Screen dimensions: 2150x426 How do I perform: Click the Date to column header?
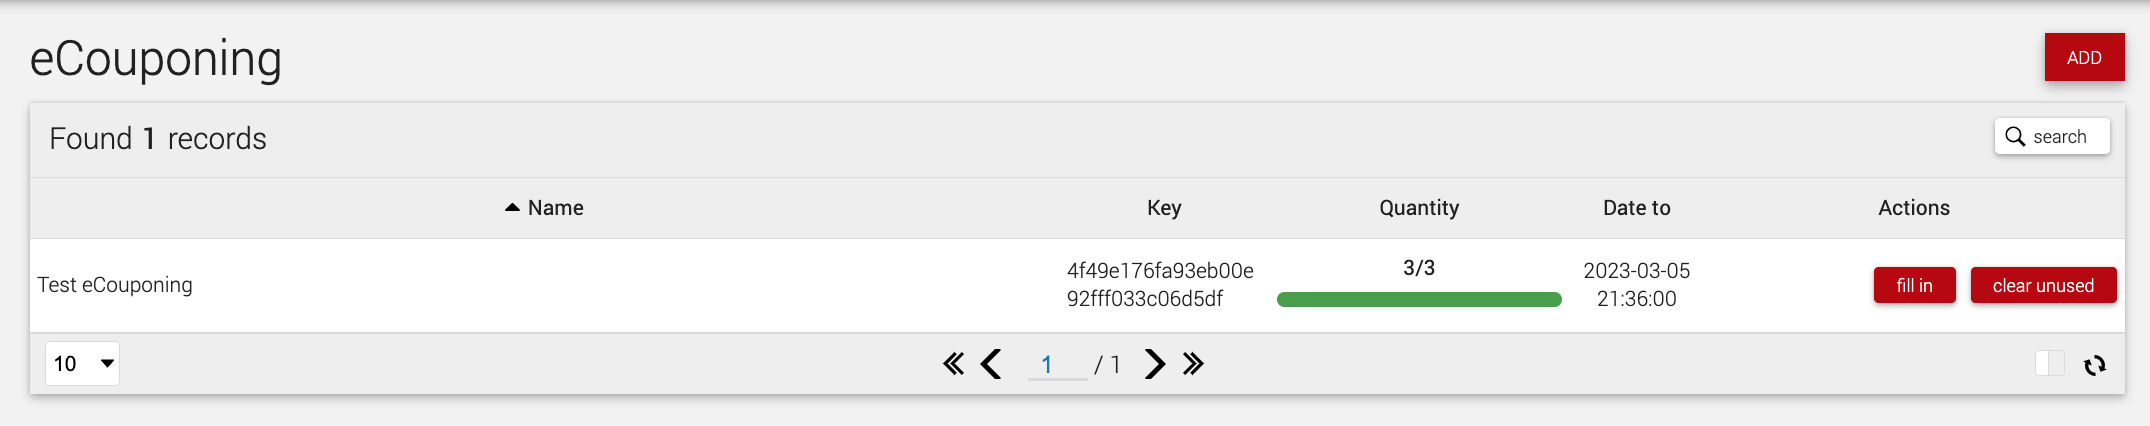[x=1637, y=208]
